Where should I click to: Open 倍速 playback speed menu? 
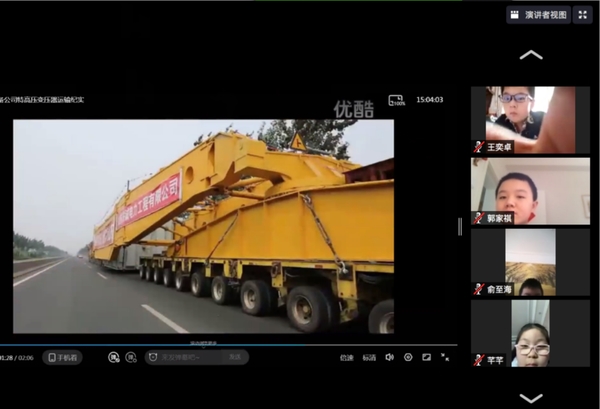click(x=346, y=357)
